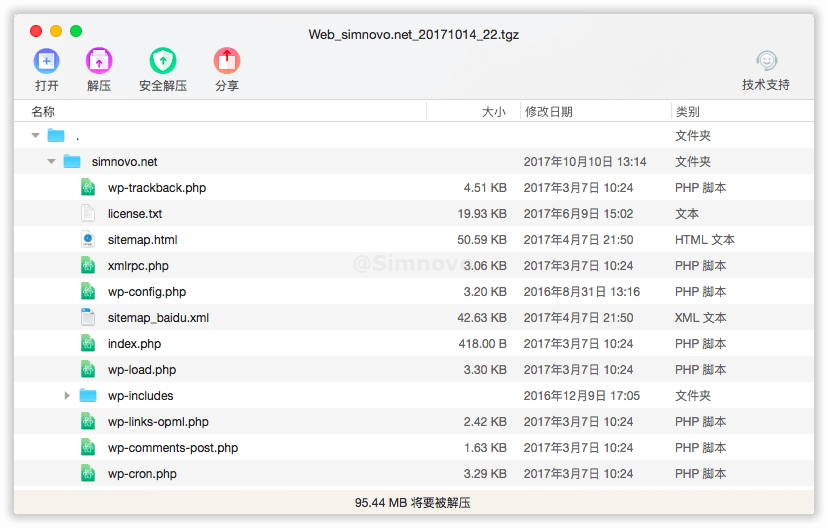Click the wp-includes folder icon
The width and height of the screenshot is (828, 528).
point(88,395)
